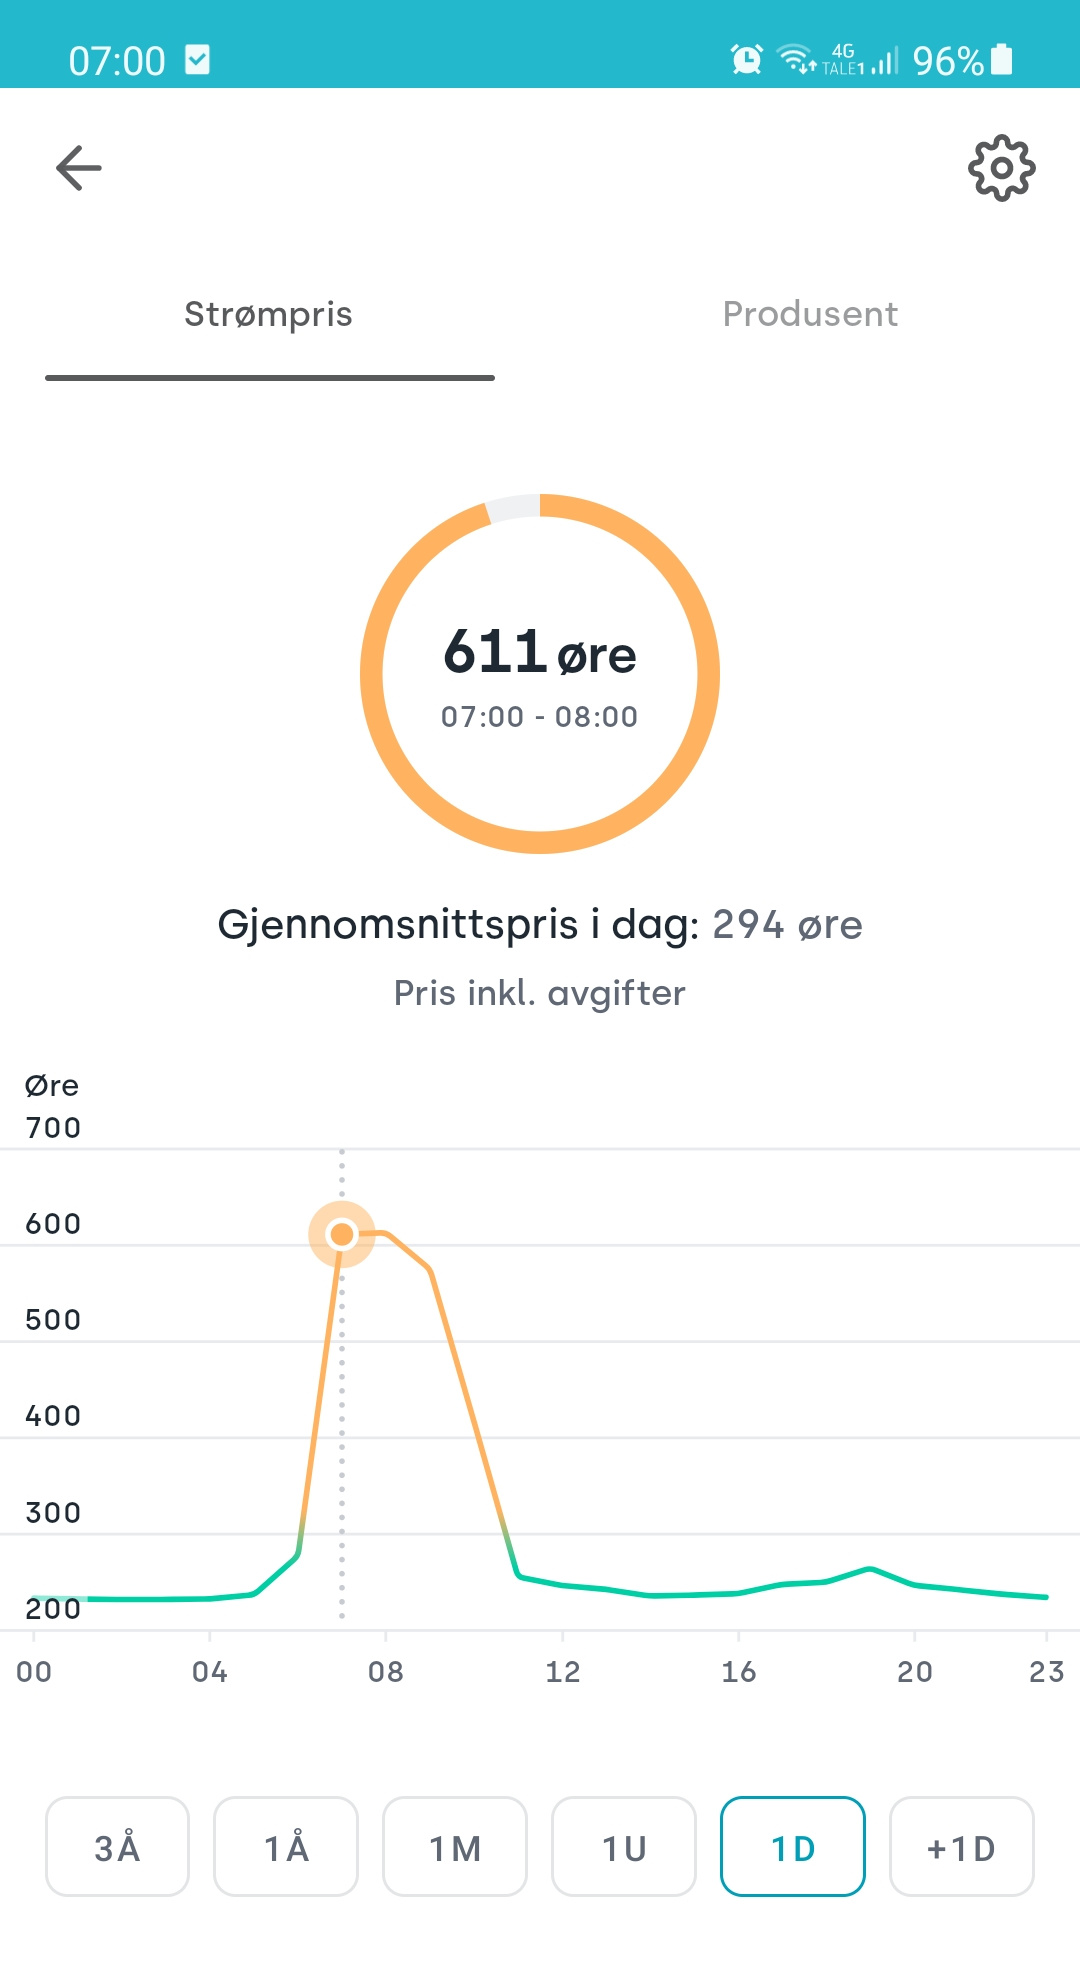This screenshot has height=1977, width=1080.
Task: Tap the 611 øre price circle
Action: tap(540, 674)
